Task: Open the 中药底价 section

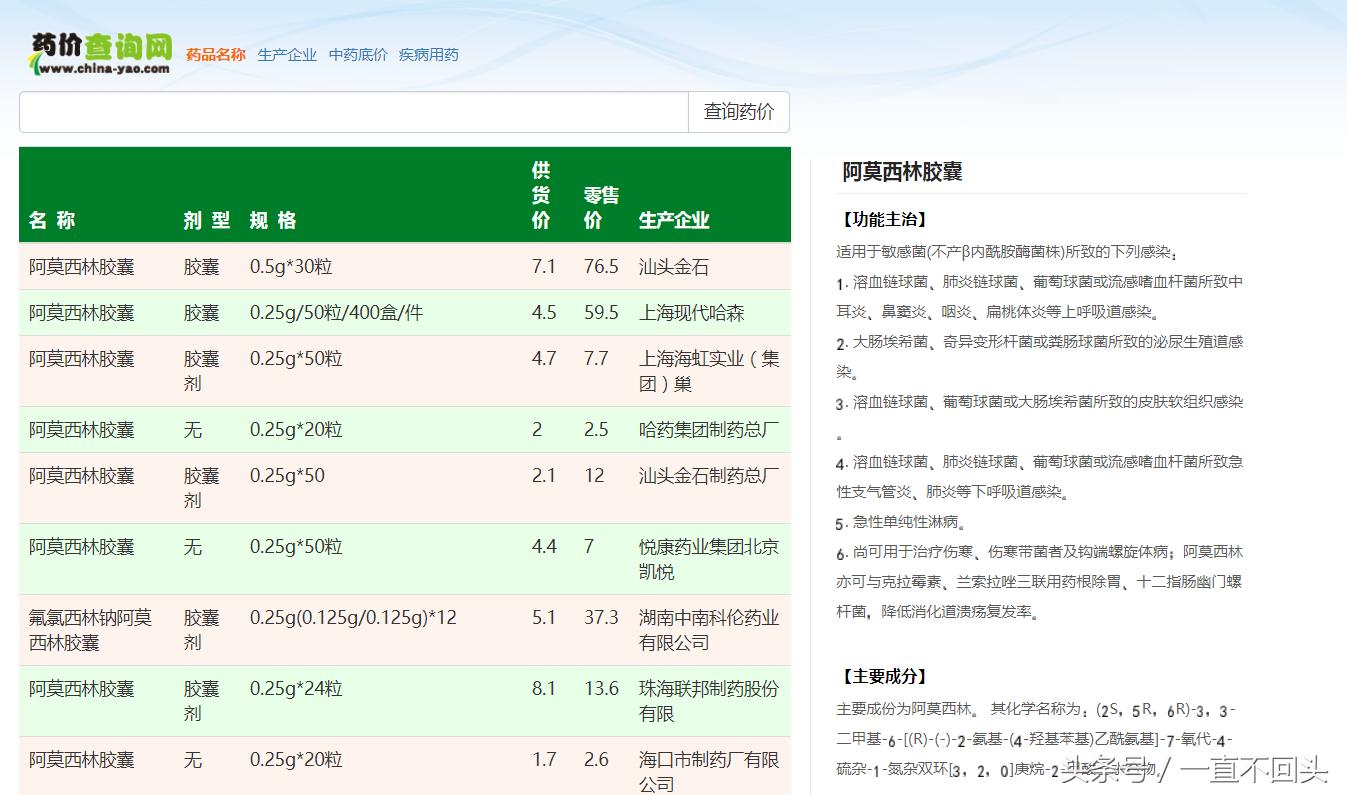Action: [357, 54]
